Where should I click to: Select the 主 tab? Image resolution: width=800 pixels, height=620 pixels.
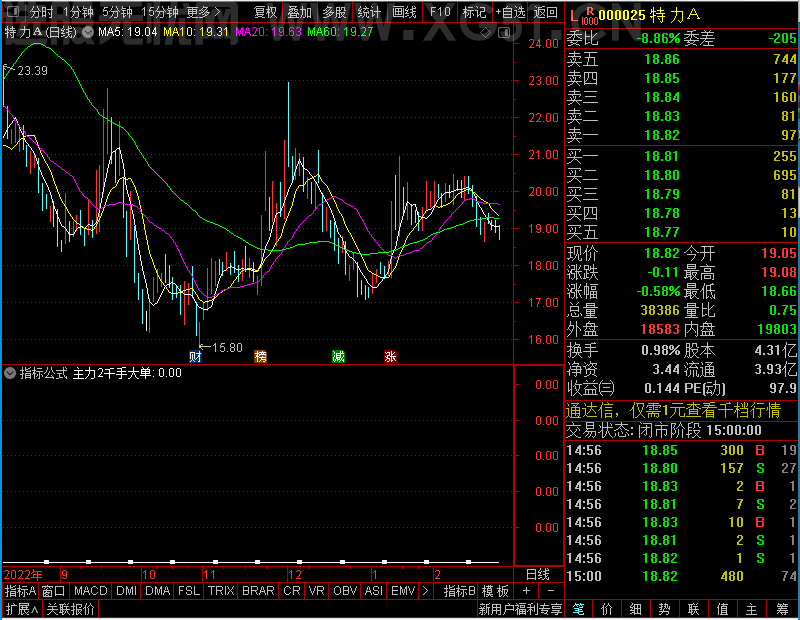tap(752, 609)
